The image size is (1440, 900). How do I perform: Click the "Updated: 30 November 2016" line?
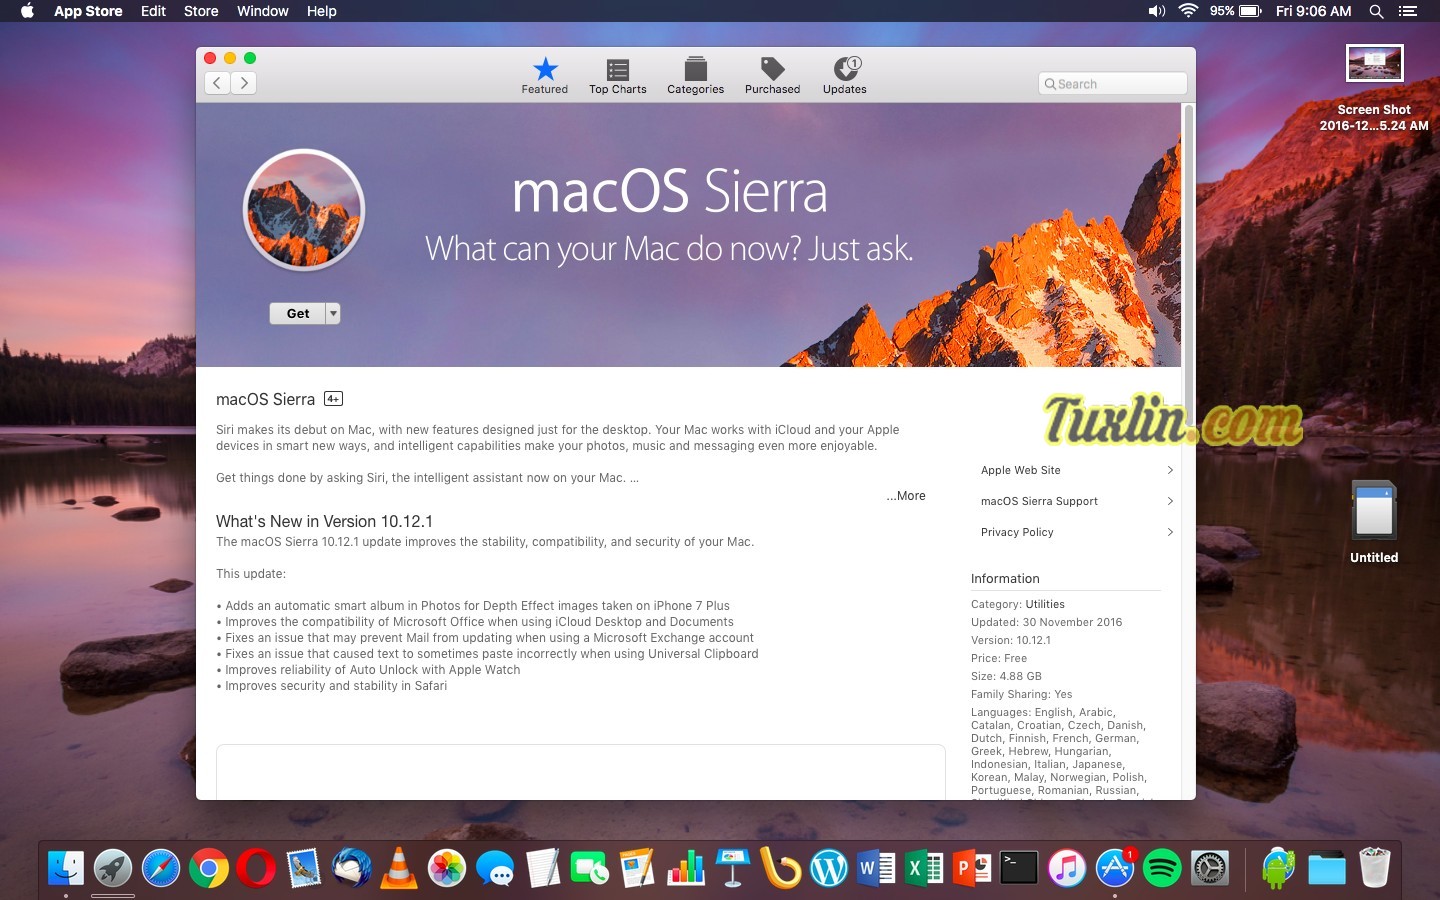pyautogui.click(x=1046, y=622)
